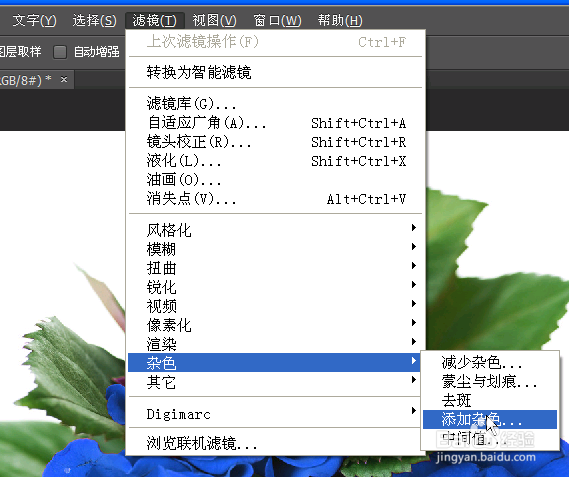Expand the 扭曲 distort submenu

[275, 268]
